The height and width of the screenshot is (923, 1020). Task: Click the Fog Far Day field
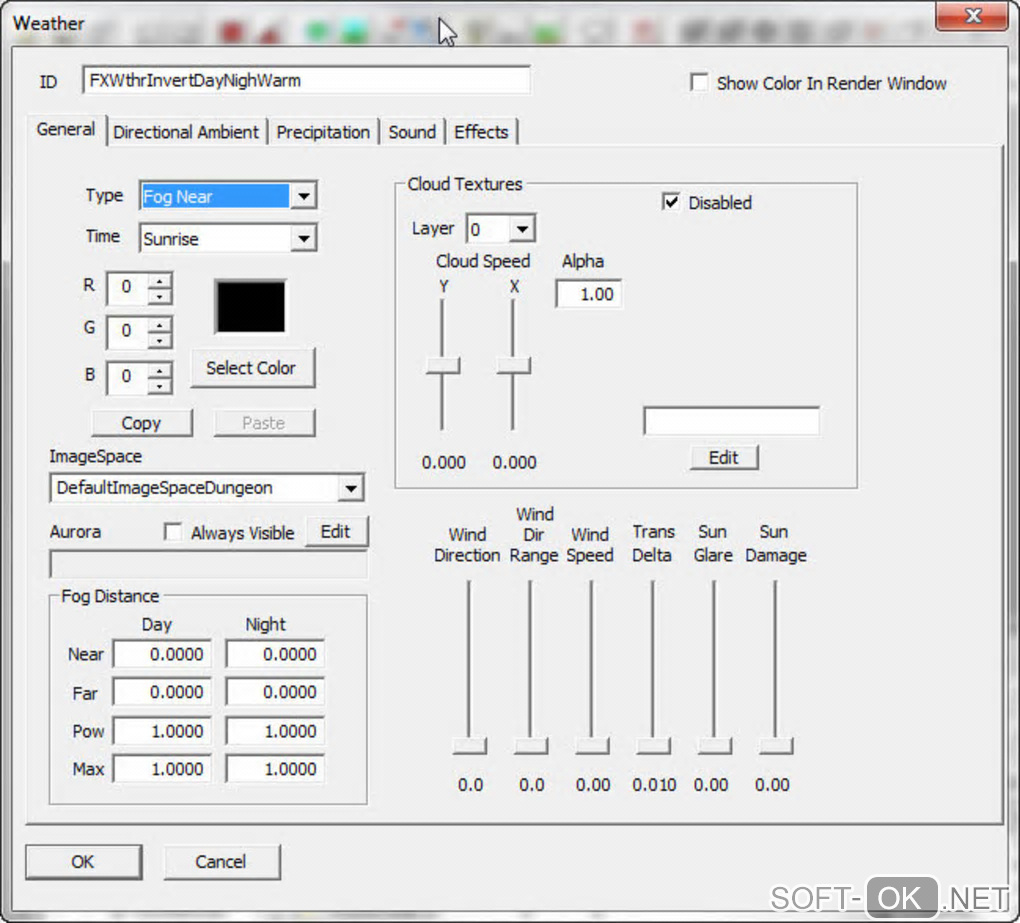tap(162, 691)
